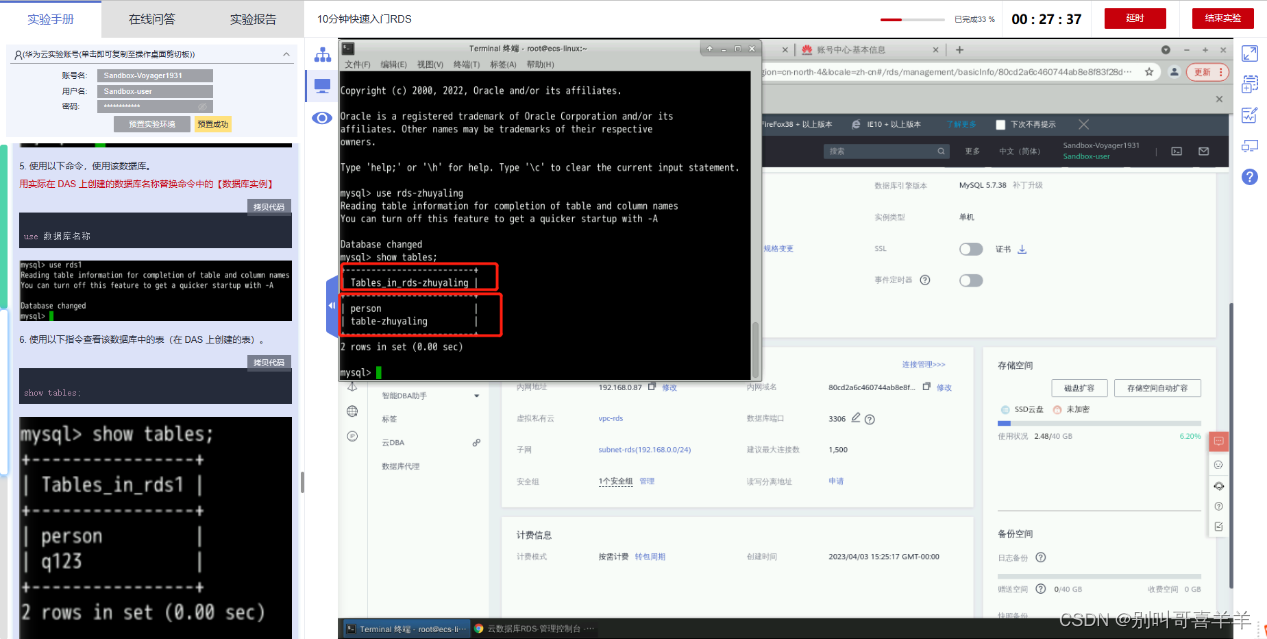Click the screen share icon on right rail
Image resolution: width=1267 pixels, height=639 pixels.
coord(1249,146)
